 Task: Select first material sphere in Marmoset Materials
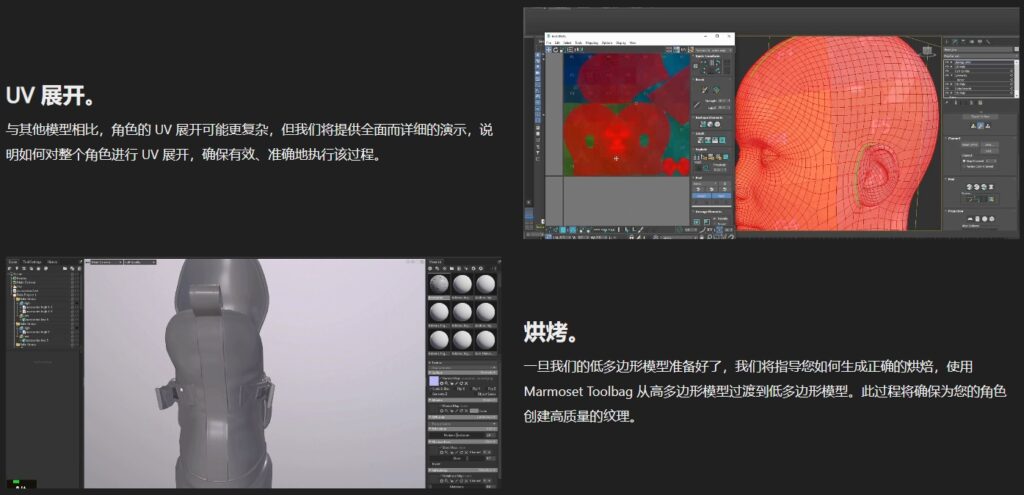click(x=439, y=284)
